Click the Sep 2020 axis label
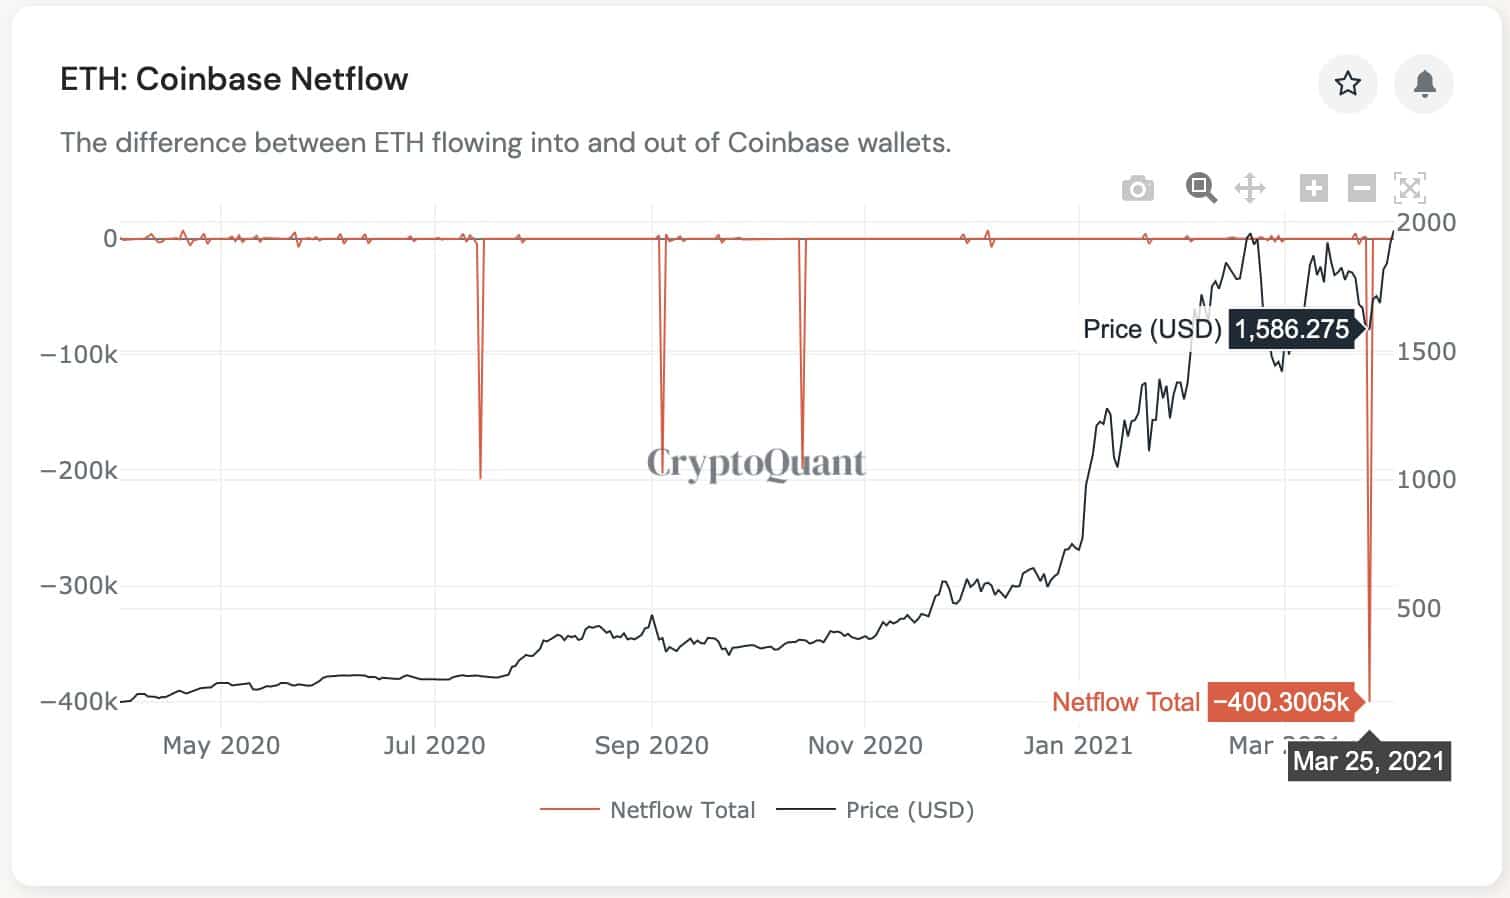 (651, 745)
